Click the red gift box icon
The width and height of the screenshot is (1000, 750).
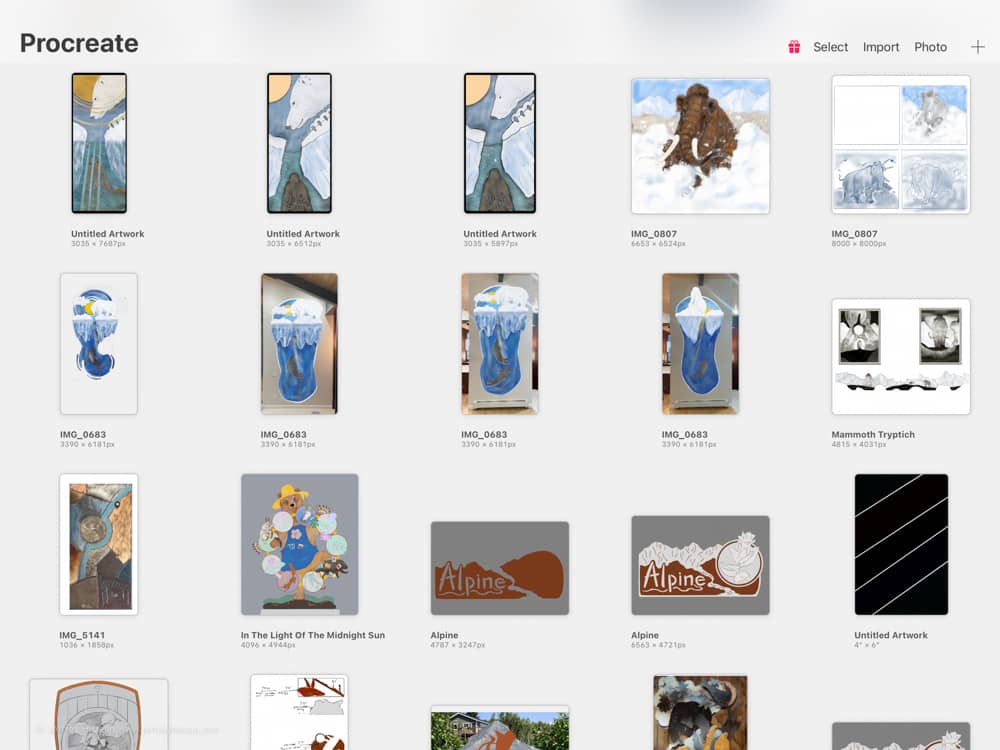click(x=794, y=47)
